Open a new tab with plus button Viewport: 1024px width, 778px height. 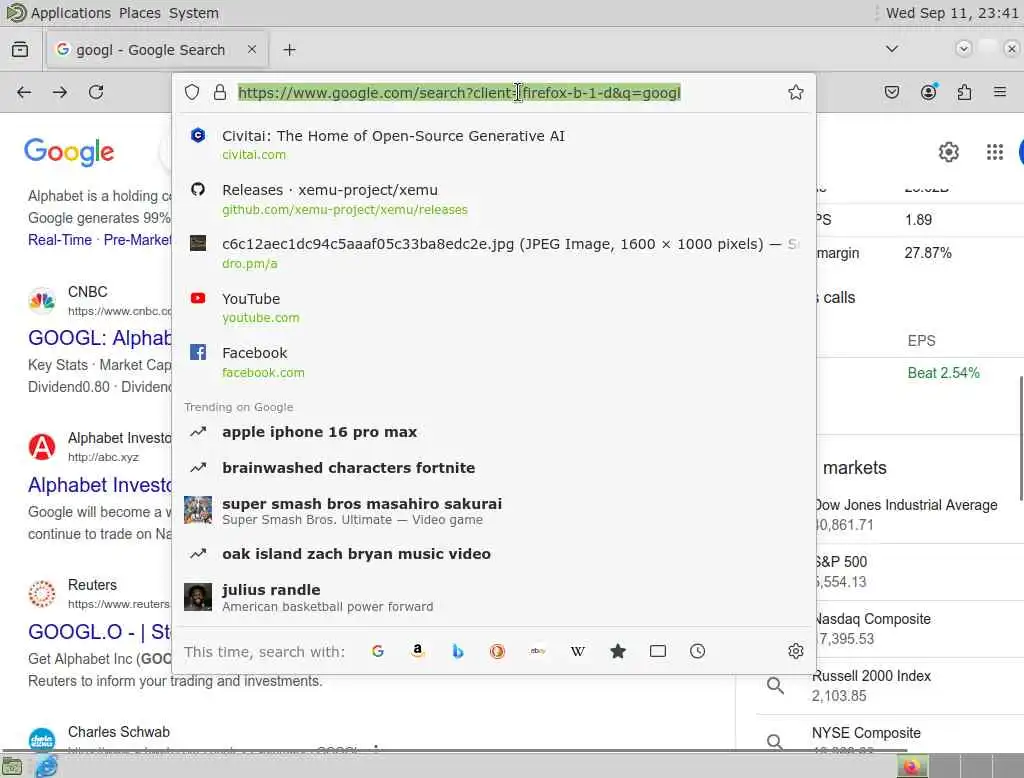pyautogui.click(x=289, y=50)
